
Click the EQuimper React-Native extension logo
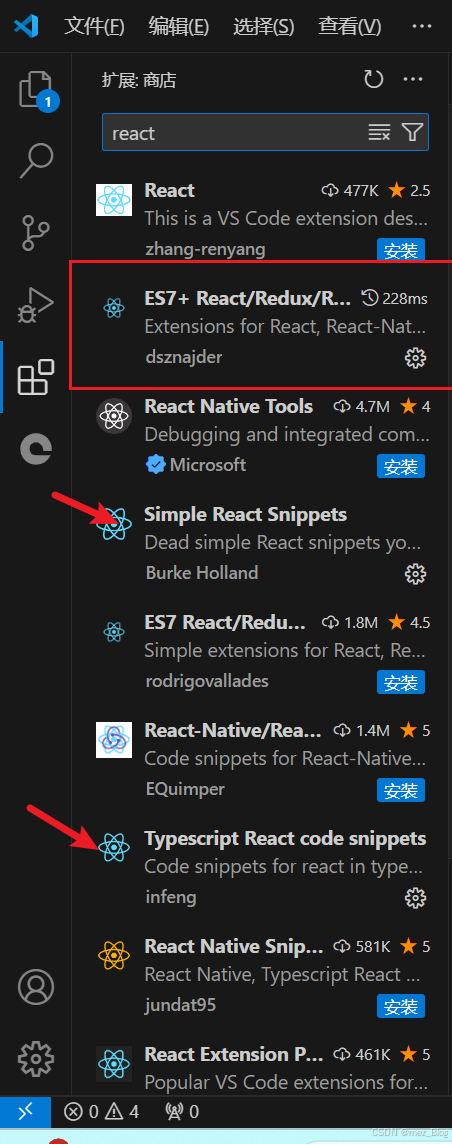click(114, 740)
